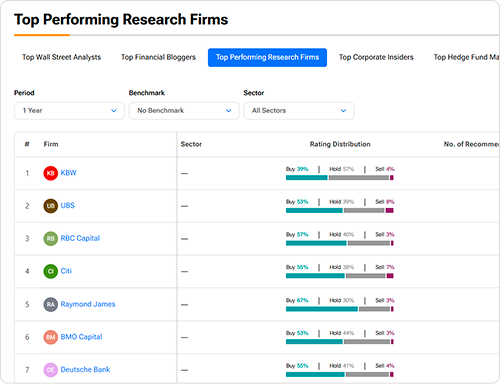The image size is (500, 384).
Task: Open the Period dropdown set to 1 Year
Action: (x=69, y=111)
